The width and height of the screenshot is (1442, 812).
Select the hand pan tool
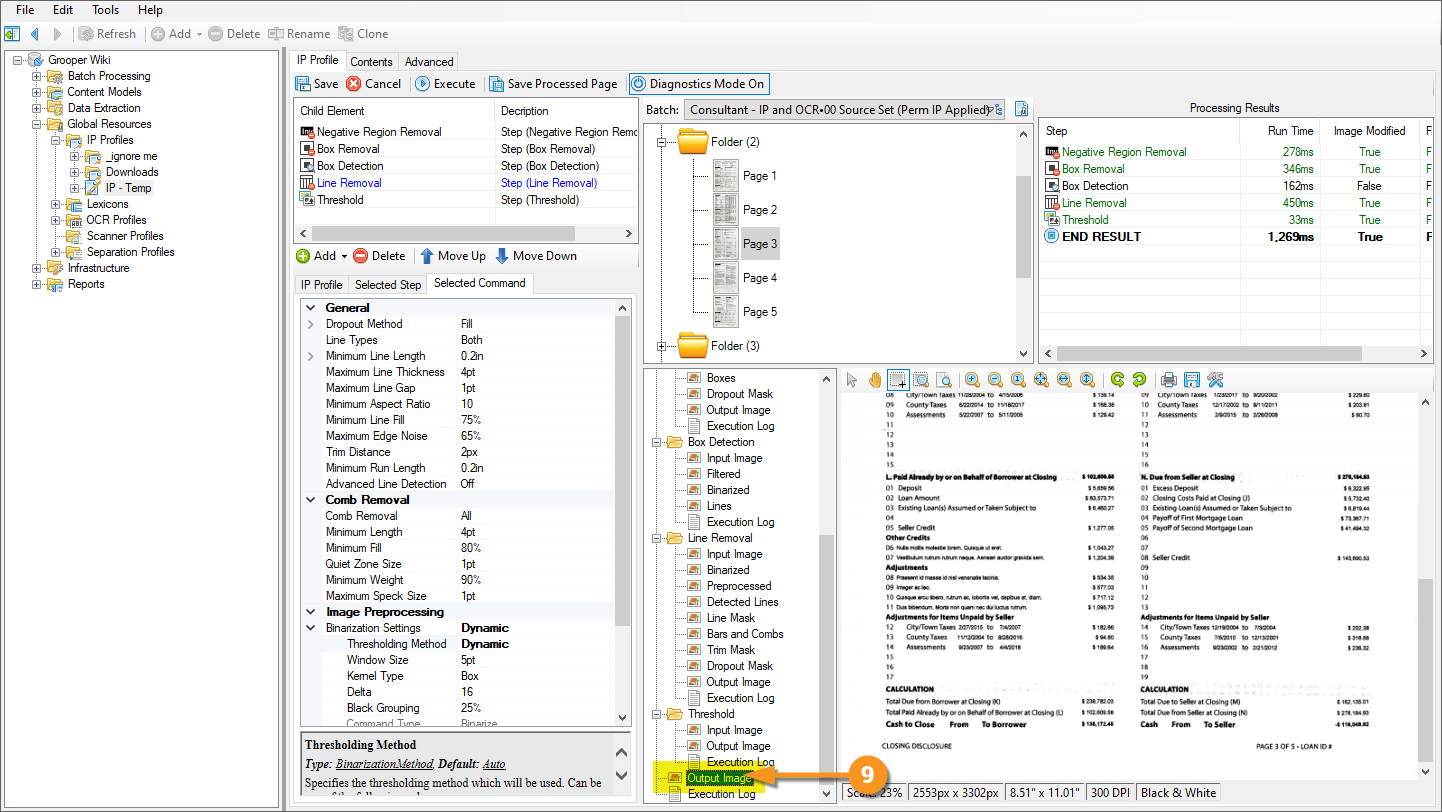click(x=875, y=380)
